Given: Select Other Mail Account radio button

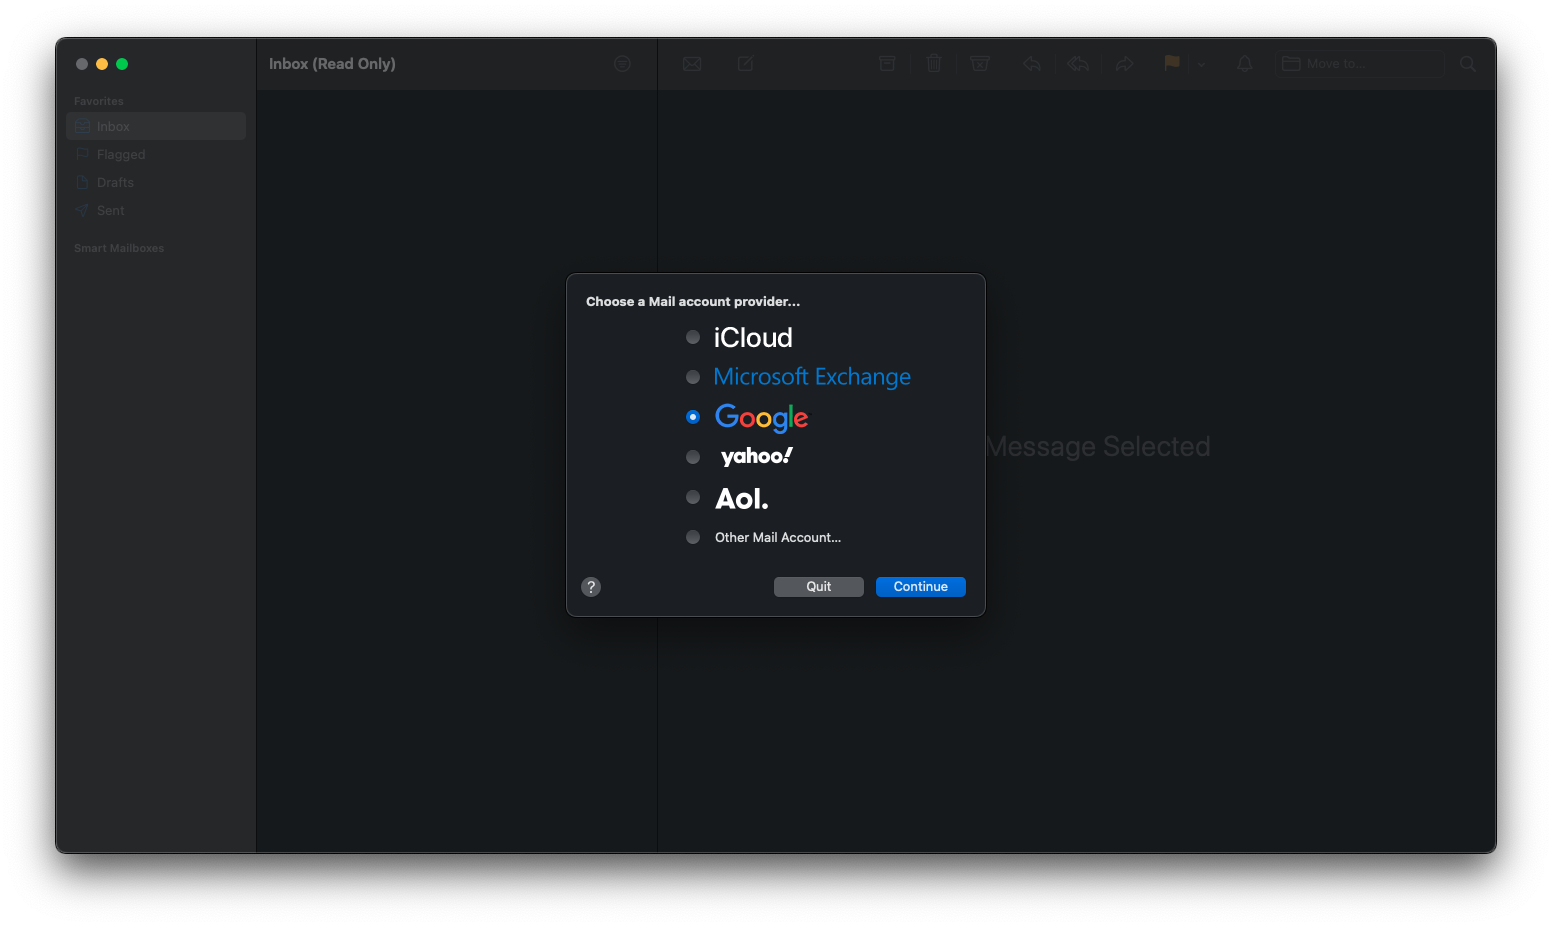Looking at the screenshot, I should pyautogui.click(x=693, y=537).
